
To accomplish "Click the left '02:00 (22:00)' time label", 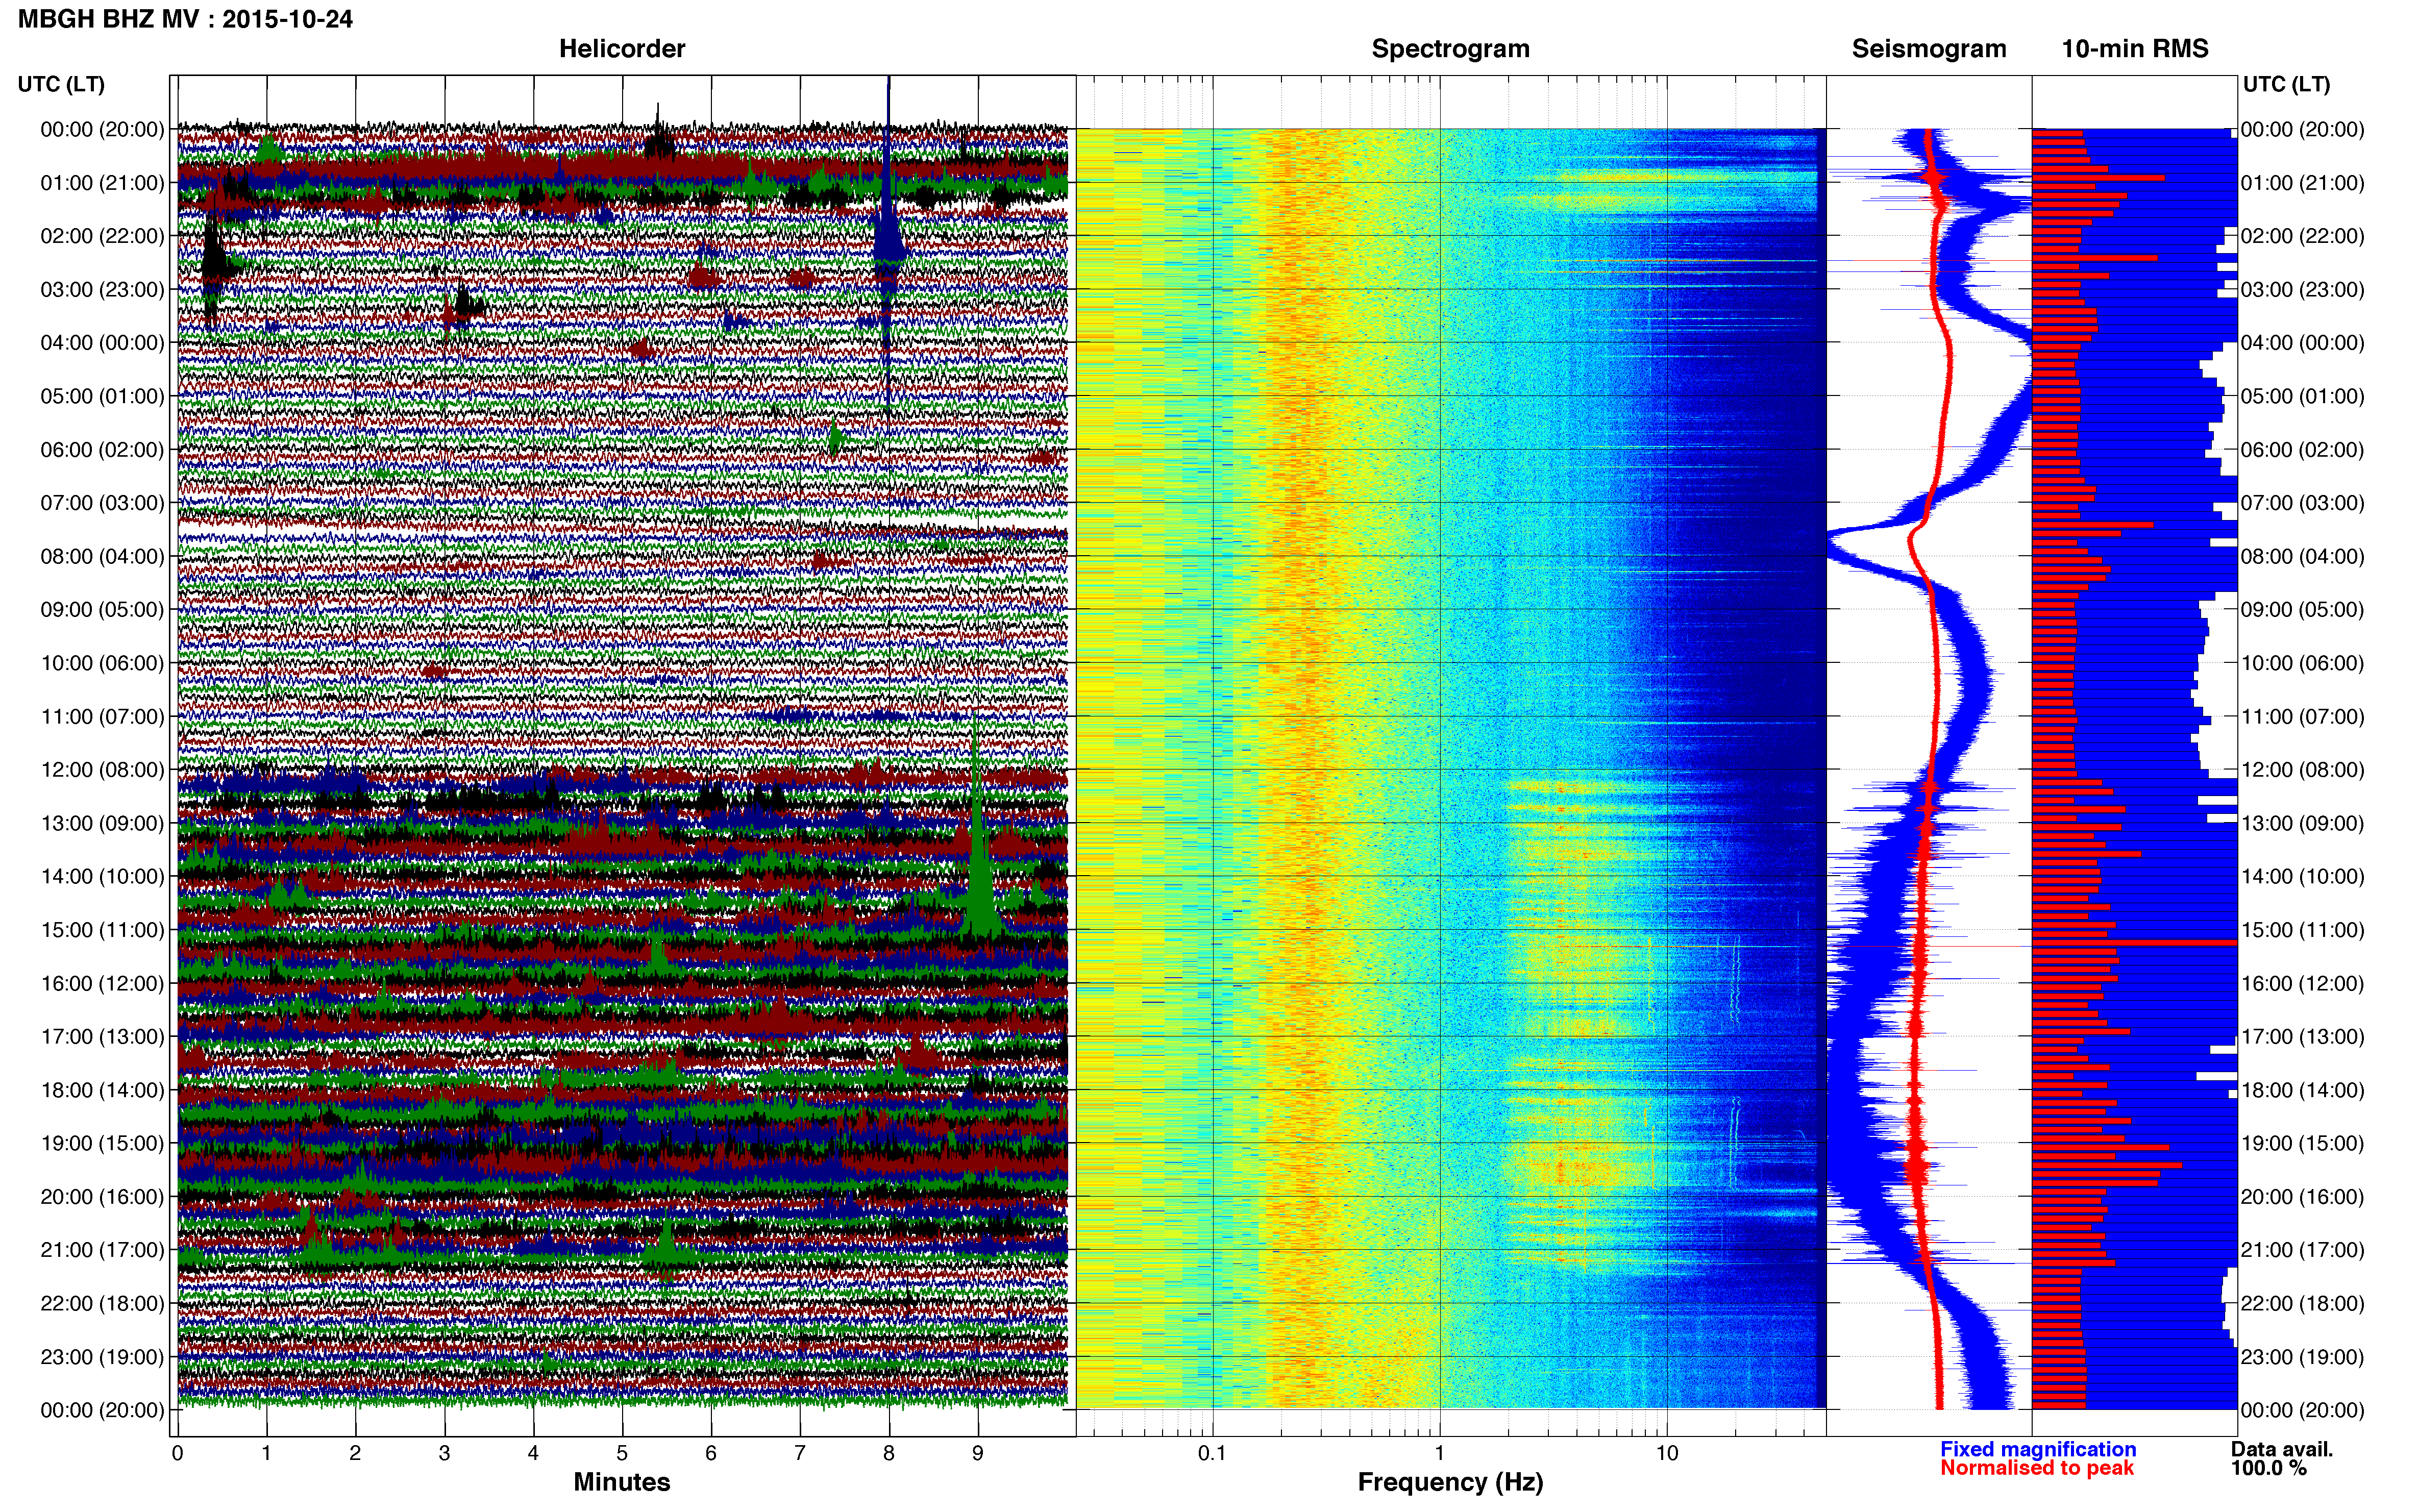I will coord(102,236).
